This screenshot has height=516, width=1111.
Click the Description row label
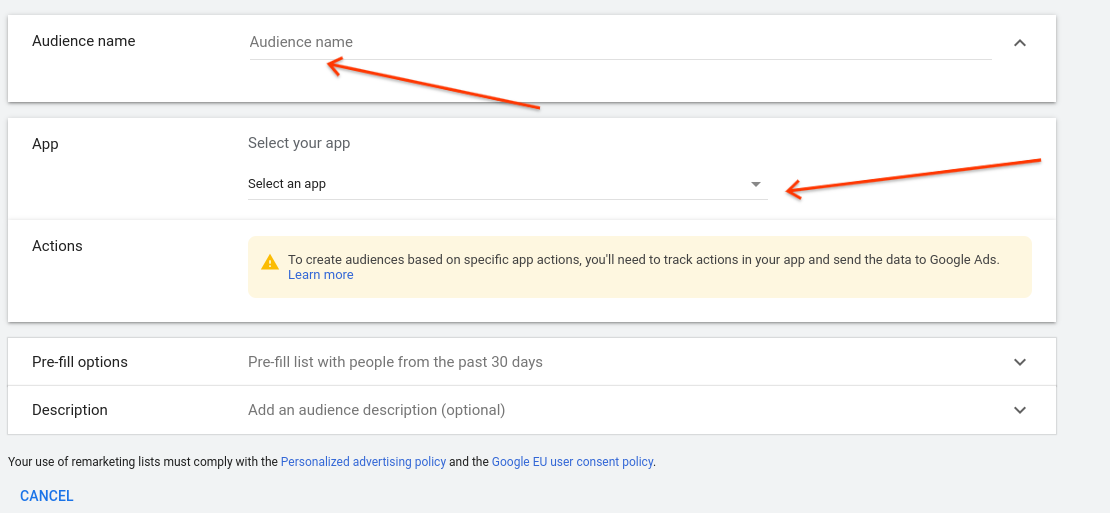coord(70,410)
